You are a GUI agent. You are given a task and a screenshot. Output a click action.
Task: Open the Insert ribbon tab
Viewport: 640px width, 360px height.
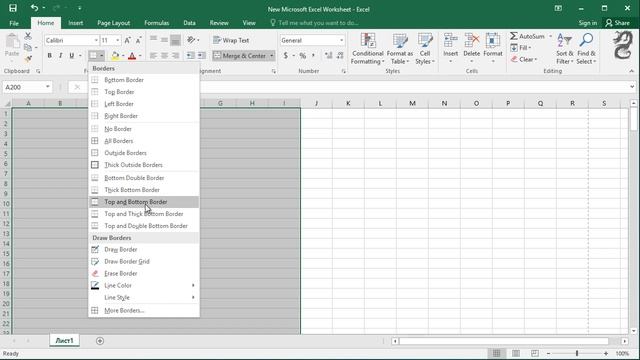(x=76, y=23)
